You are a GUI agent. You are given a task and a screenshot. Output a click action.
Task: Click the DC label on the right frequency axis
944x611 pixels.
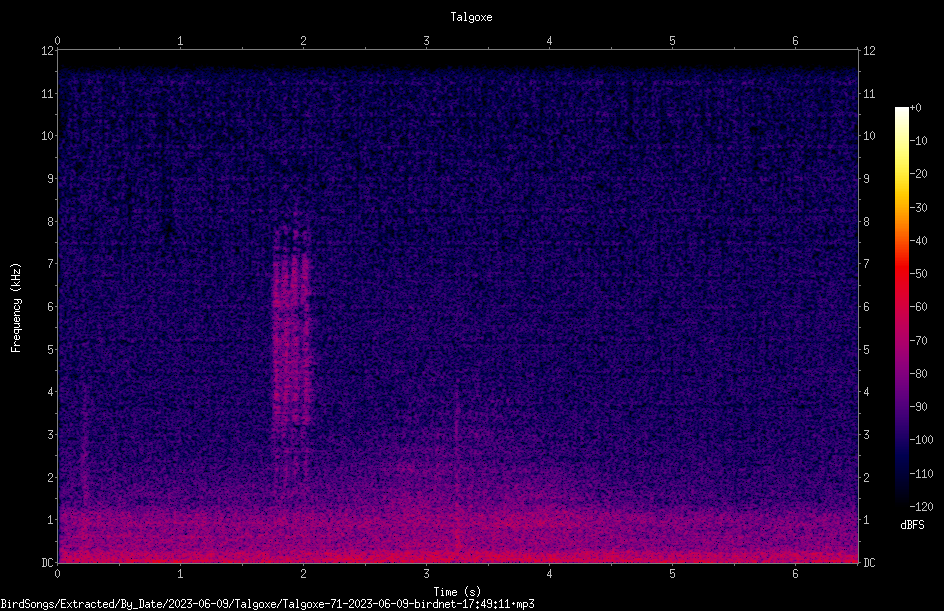[x=869, y=563]
